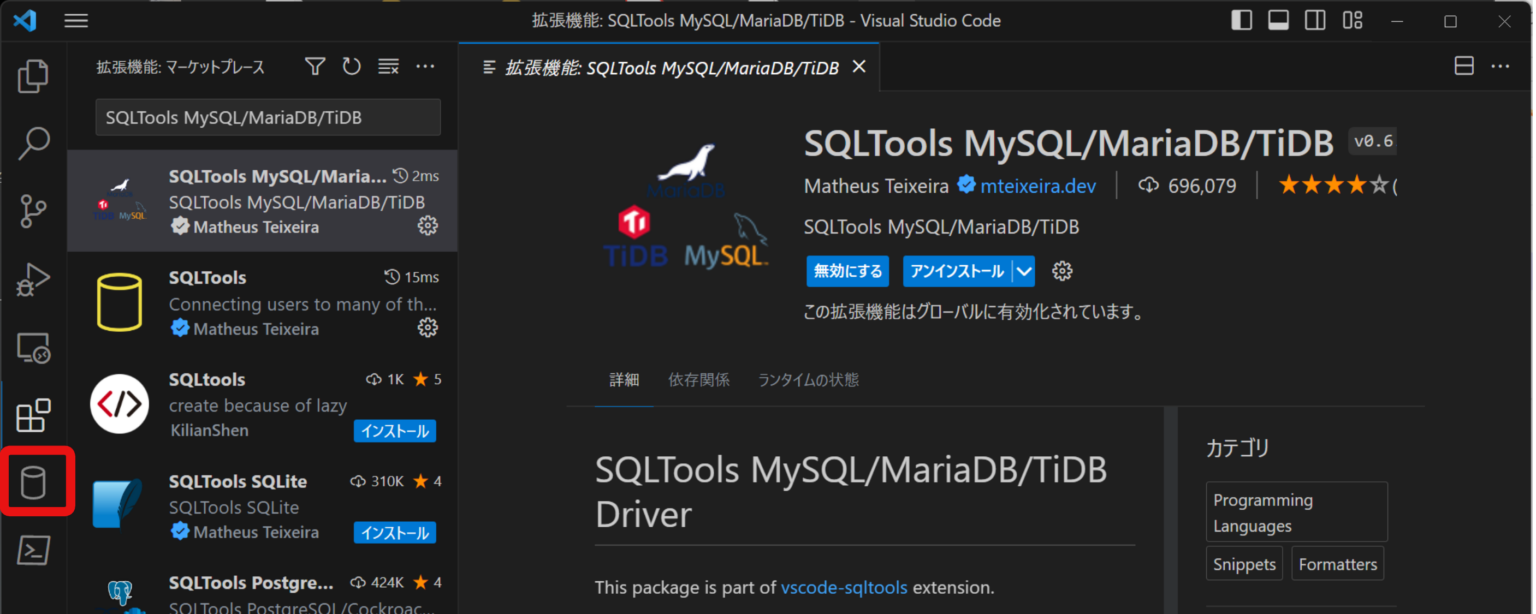This screenshot has width=1536, height=614.
Task: Disable the extension via 無効にする button
Action: [x=847, y=271]
